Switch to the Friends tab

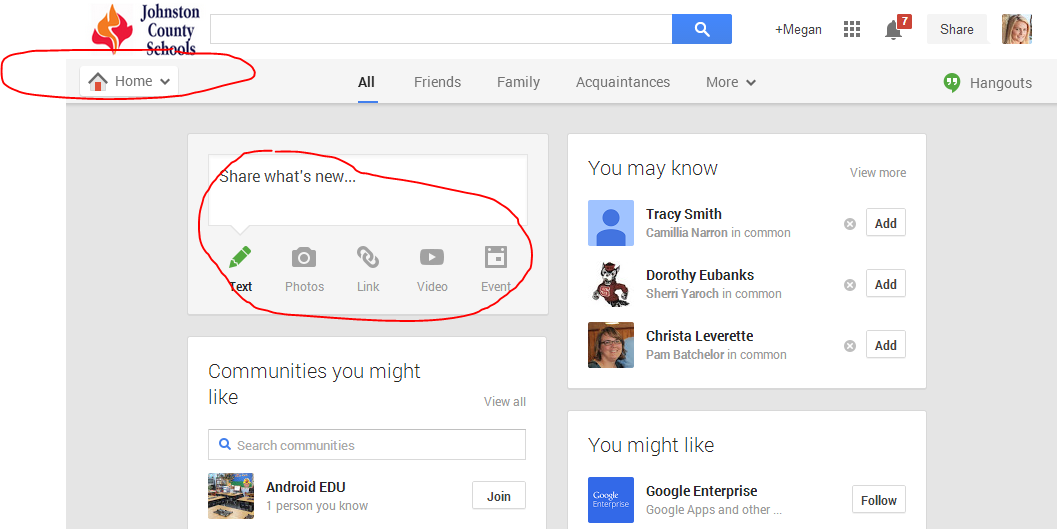[437, 82]
